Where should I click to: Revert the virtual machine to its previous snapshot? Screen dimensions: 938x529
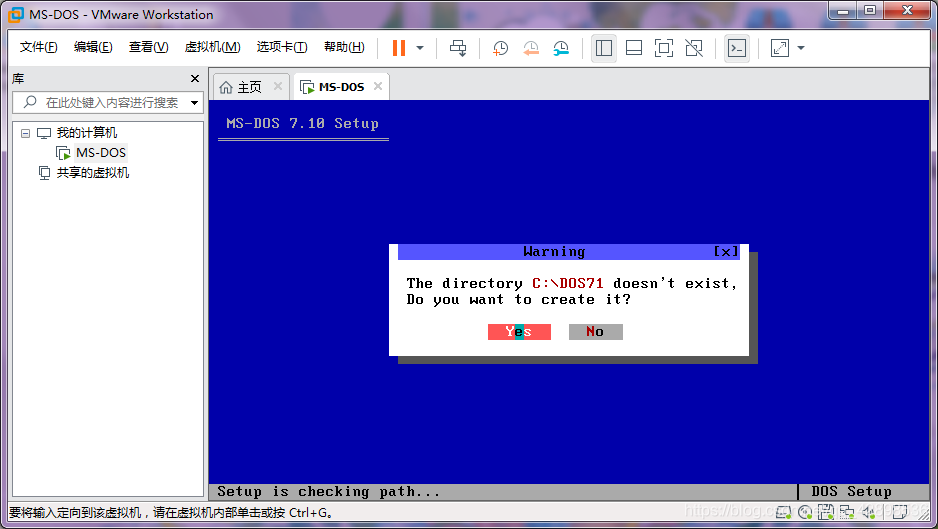(x=531, y=48)
